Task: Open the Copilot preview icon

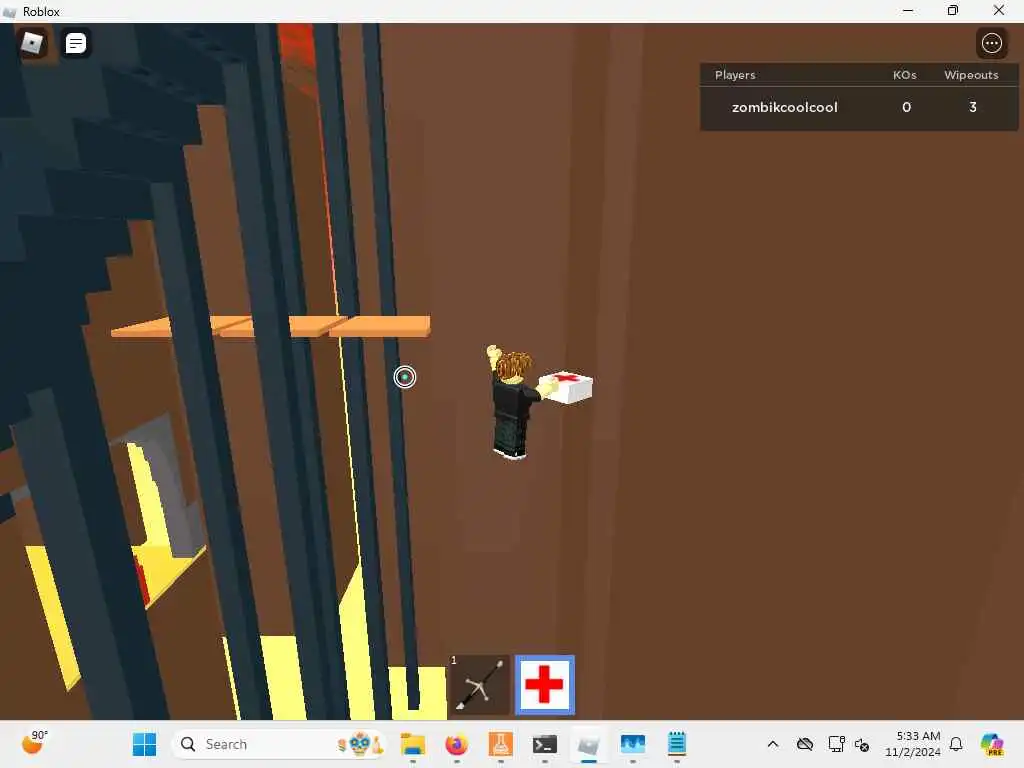Action: (x=992, y=744)
